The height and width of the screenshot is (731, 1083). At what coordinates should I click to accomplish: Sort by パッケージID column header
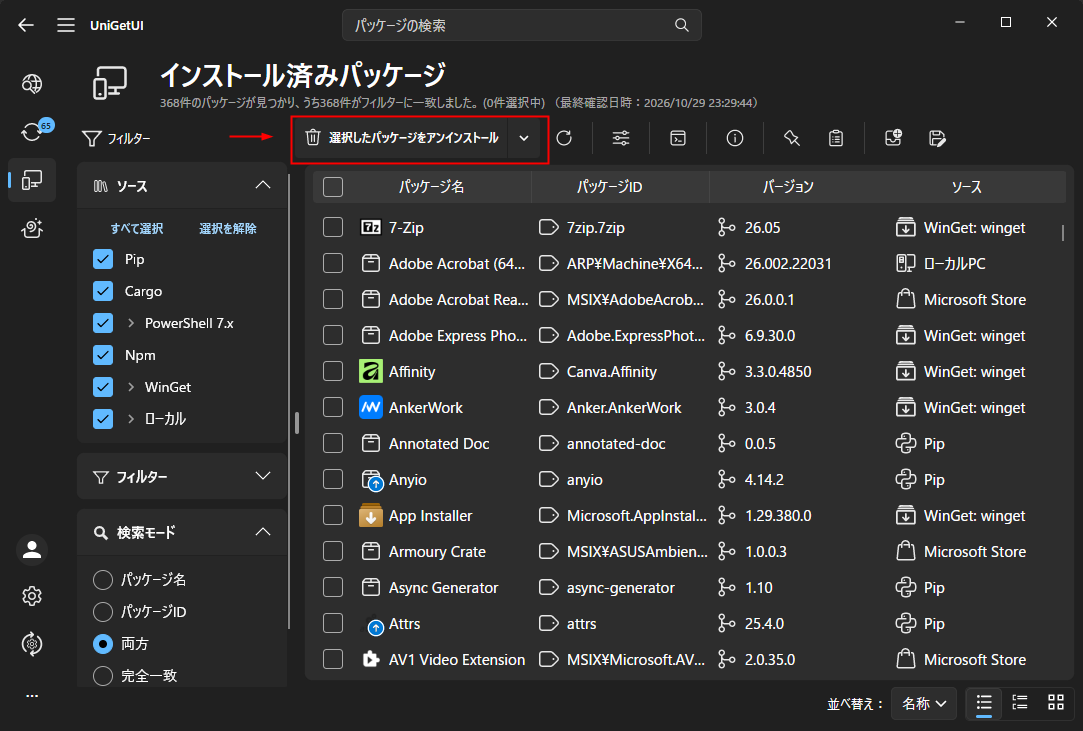609,187
